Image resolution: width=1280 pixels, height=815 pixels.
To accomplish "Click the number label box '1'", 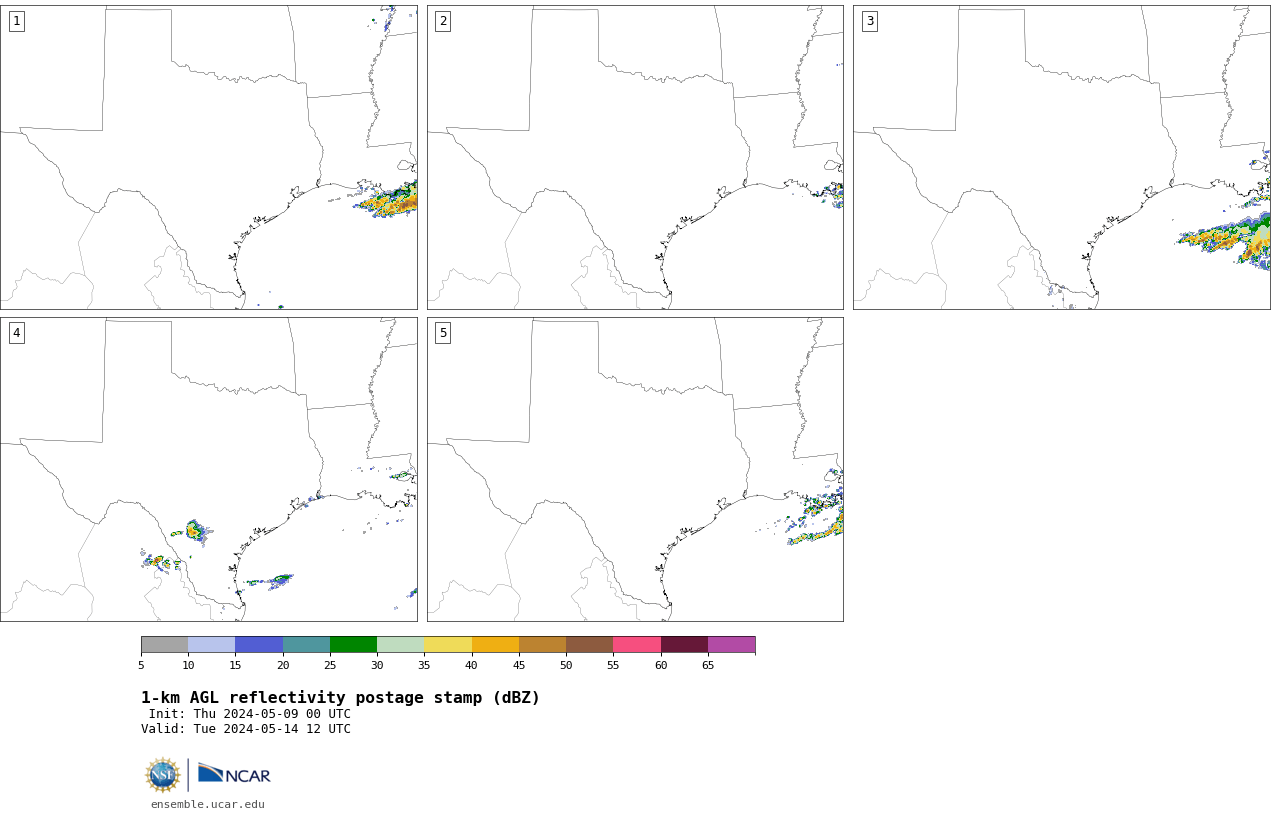I will [x=16, y=21].
